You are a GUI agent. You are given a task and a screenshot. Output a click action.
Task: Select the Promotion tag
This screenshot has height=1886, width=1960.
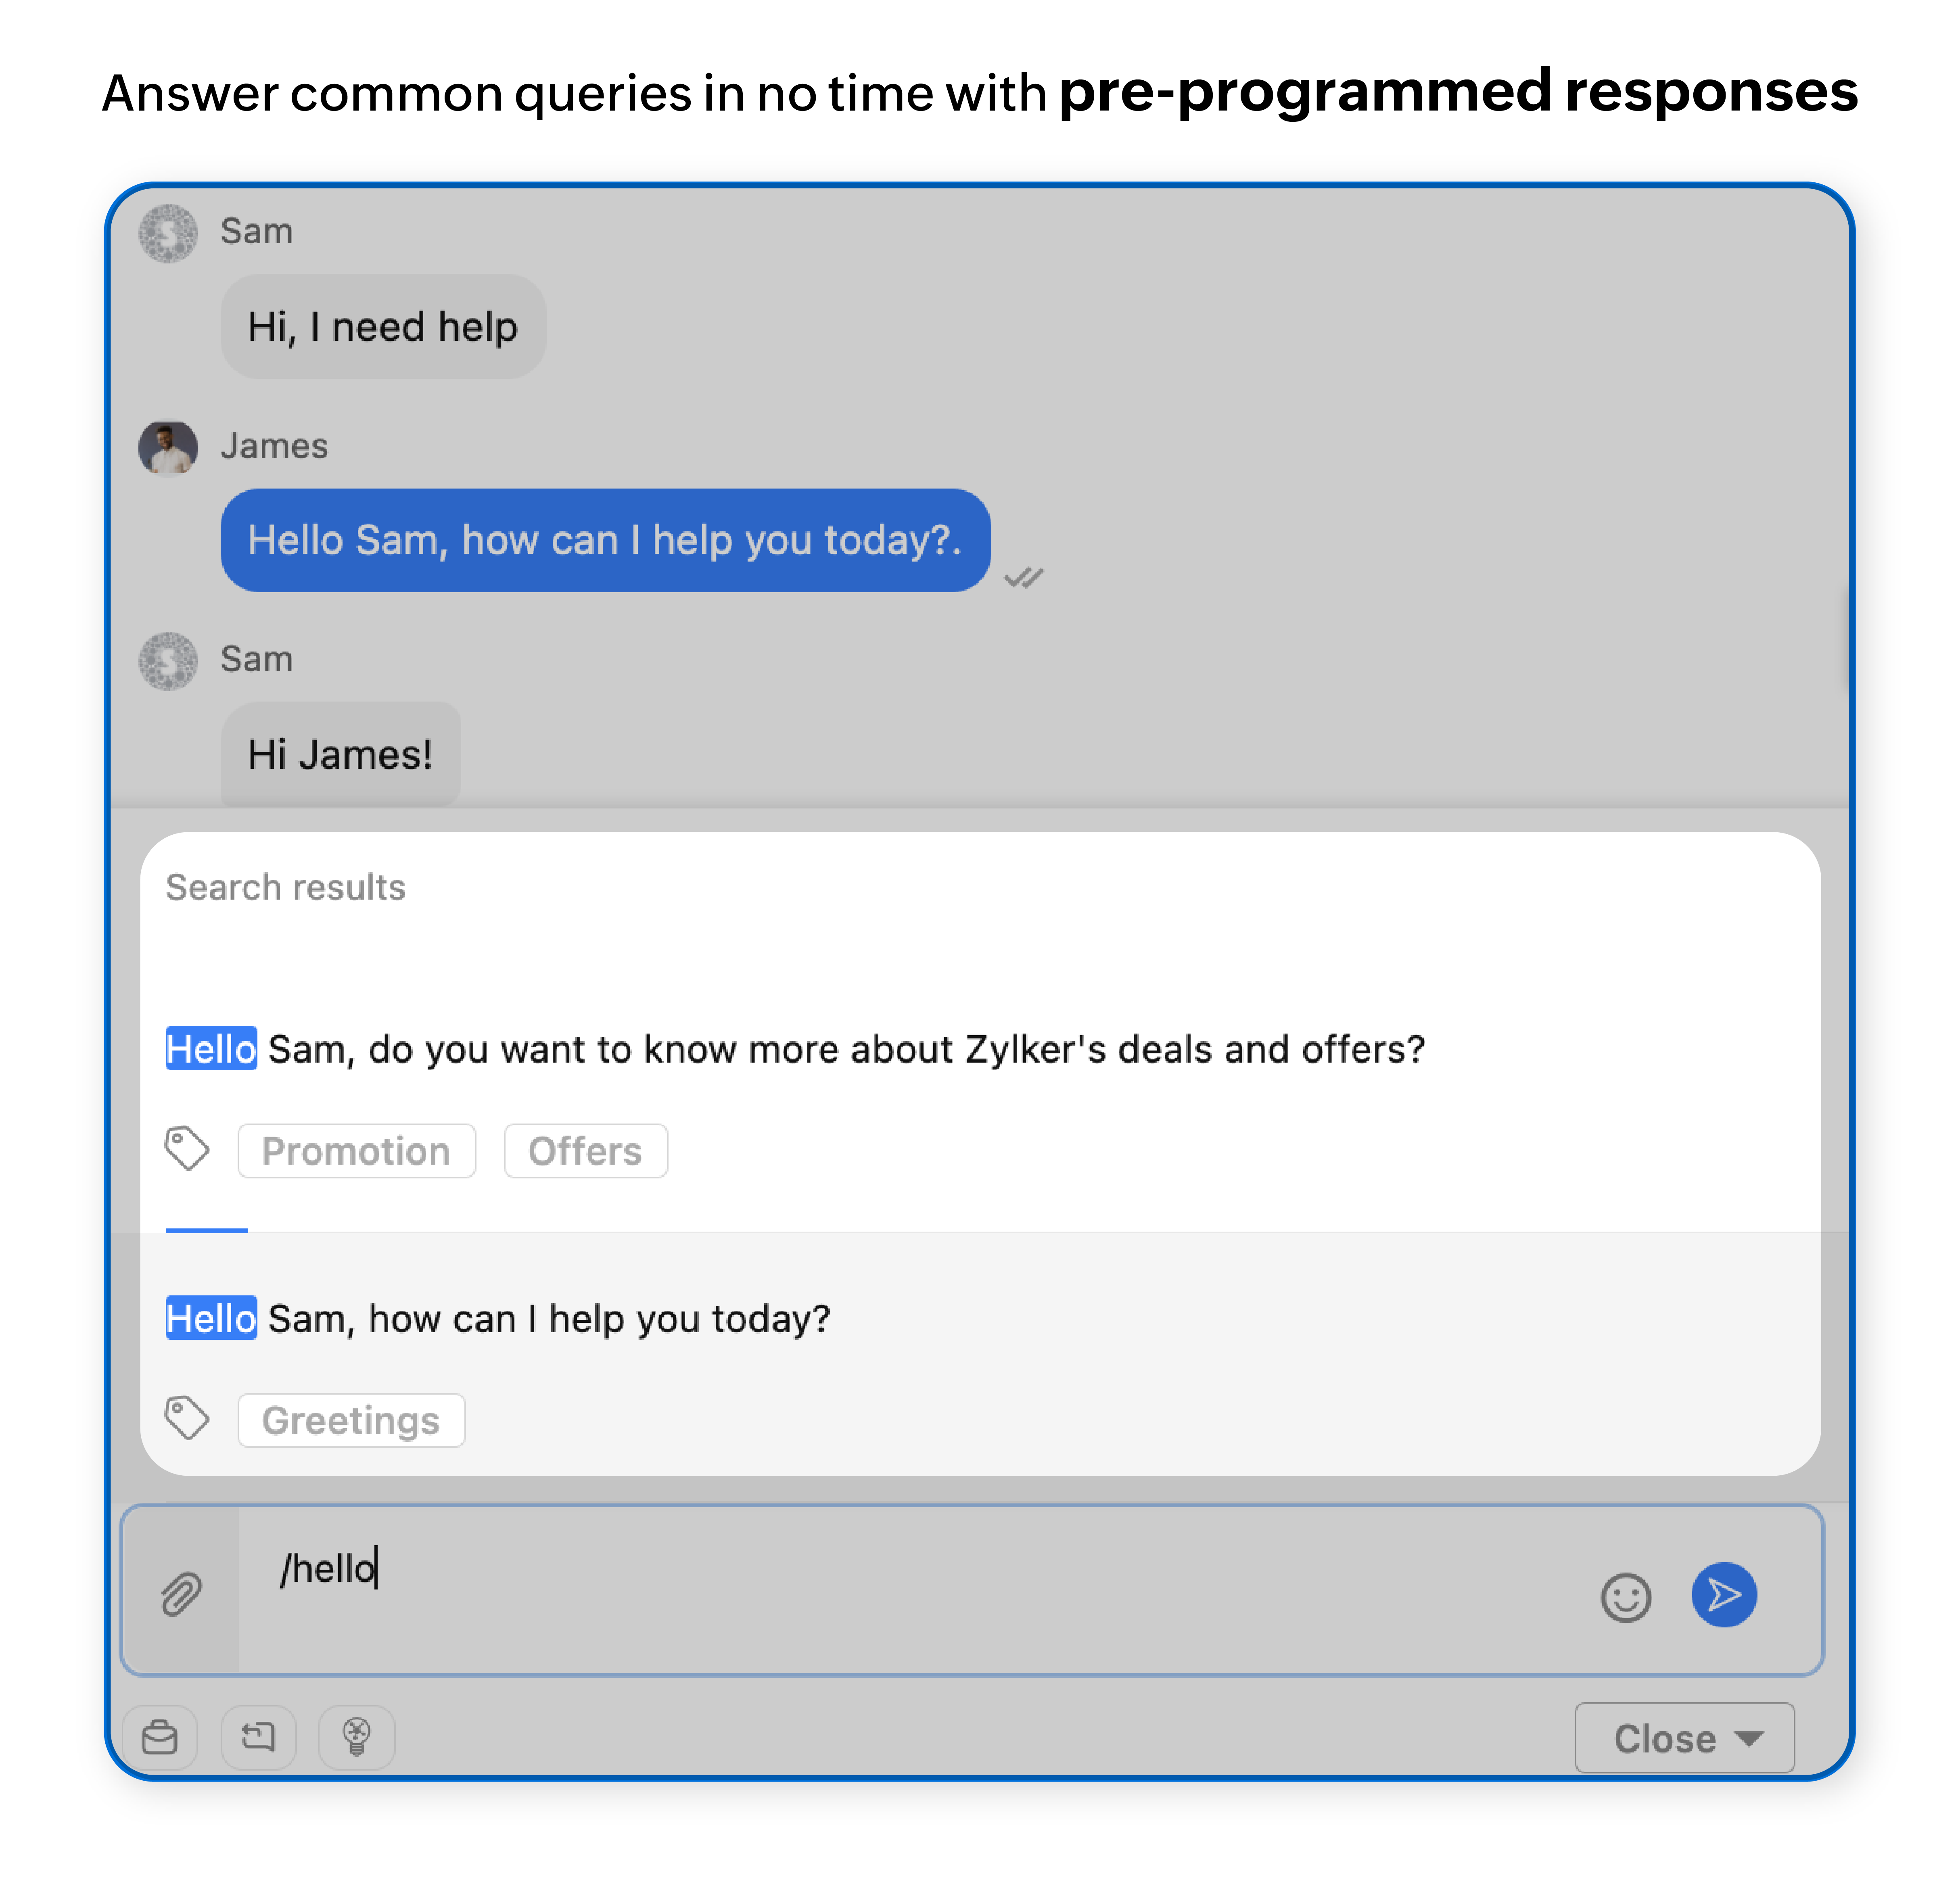coord(356,1151)
